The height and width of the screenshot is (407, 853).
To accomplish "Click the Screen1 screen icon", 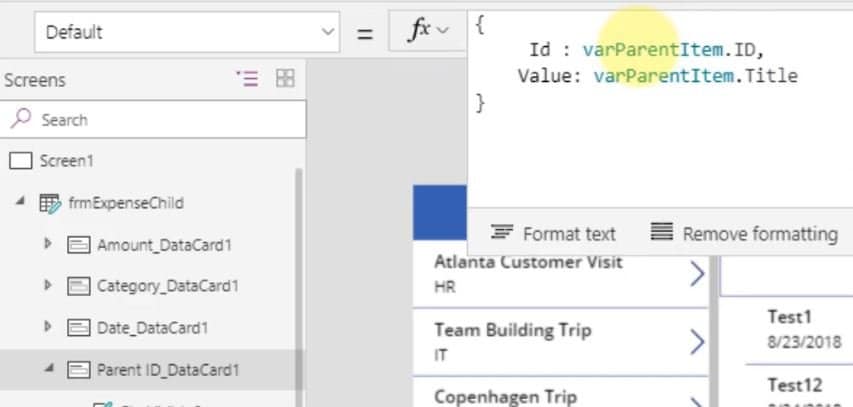I will pyautogui.click(x=21, y=161).
